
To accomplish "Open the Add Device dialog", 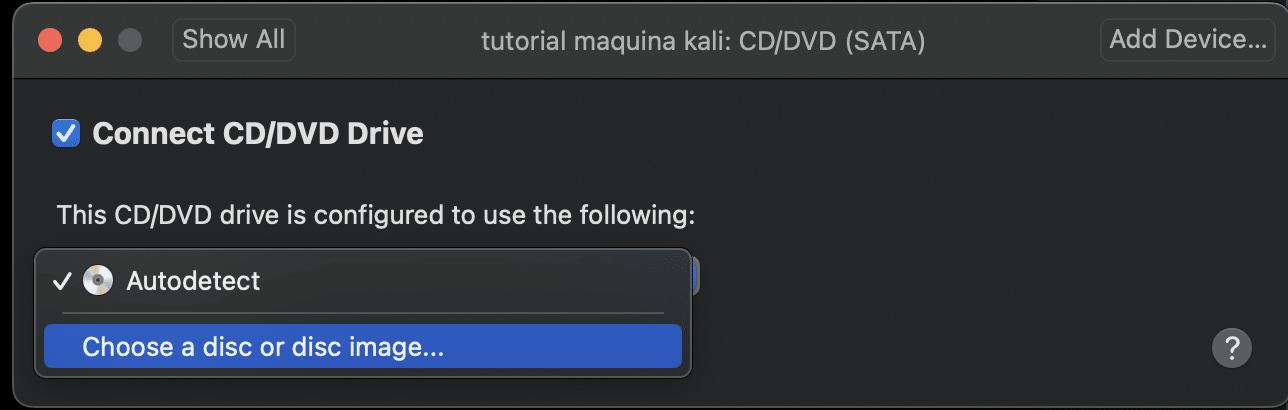I will point(1188,40).
